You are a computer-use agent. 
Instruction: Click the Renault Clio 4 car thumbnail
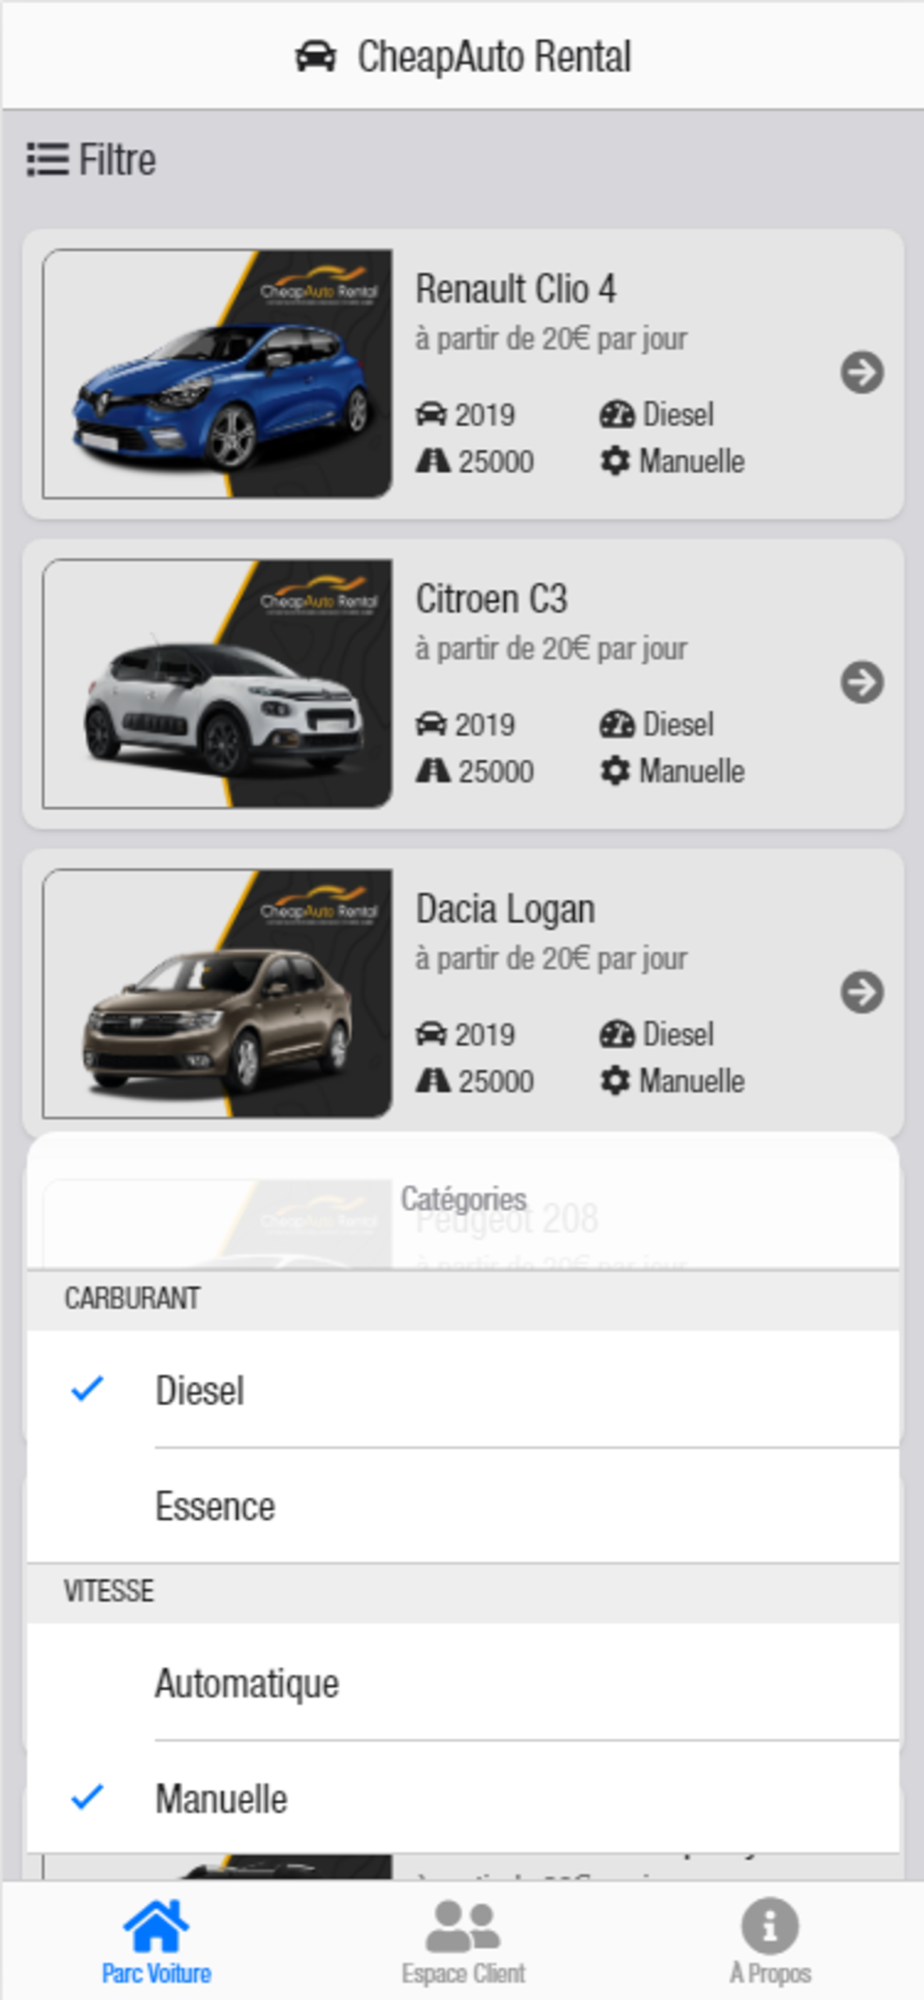pos(217,373)
